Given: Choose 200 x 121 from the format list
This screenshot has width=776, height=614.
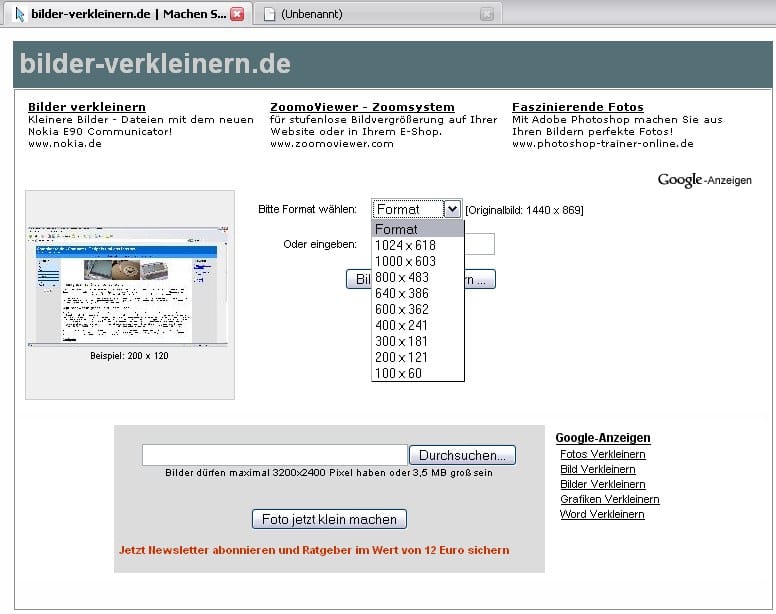Looking at the screenshot, I should pyautogui.click(x=418, y=357).
